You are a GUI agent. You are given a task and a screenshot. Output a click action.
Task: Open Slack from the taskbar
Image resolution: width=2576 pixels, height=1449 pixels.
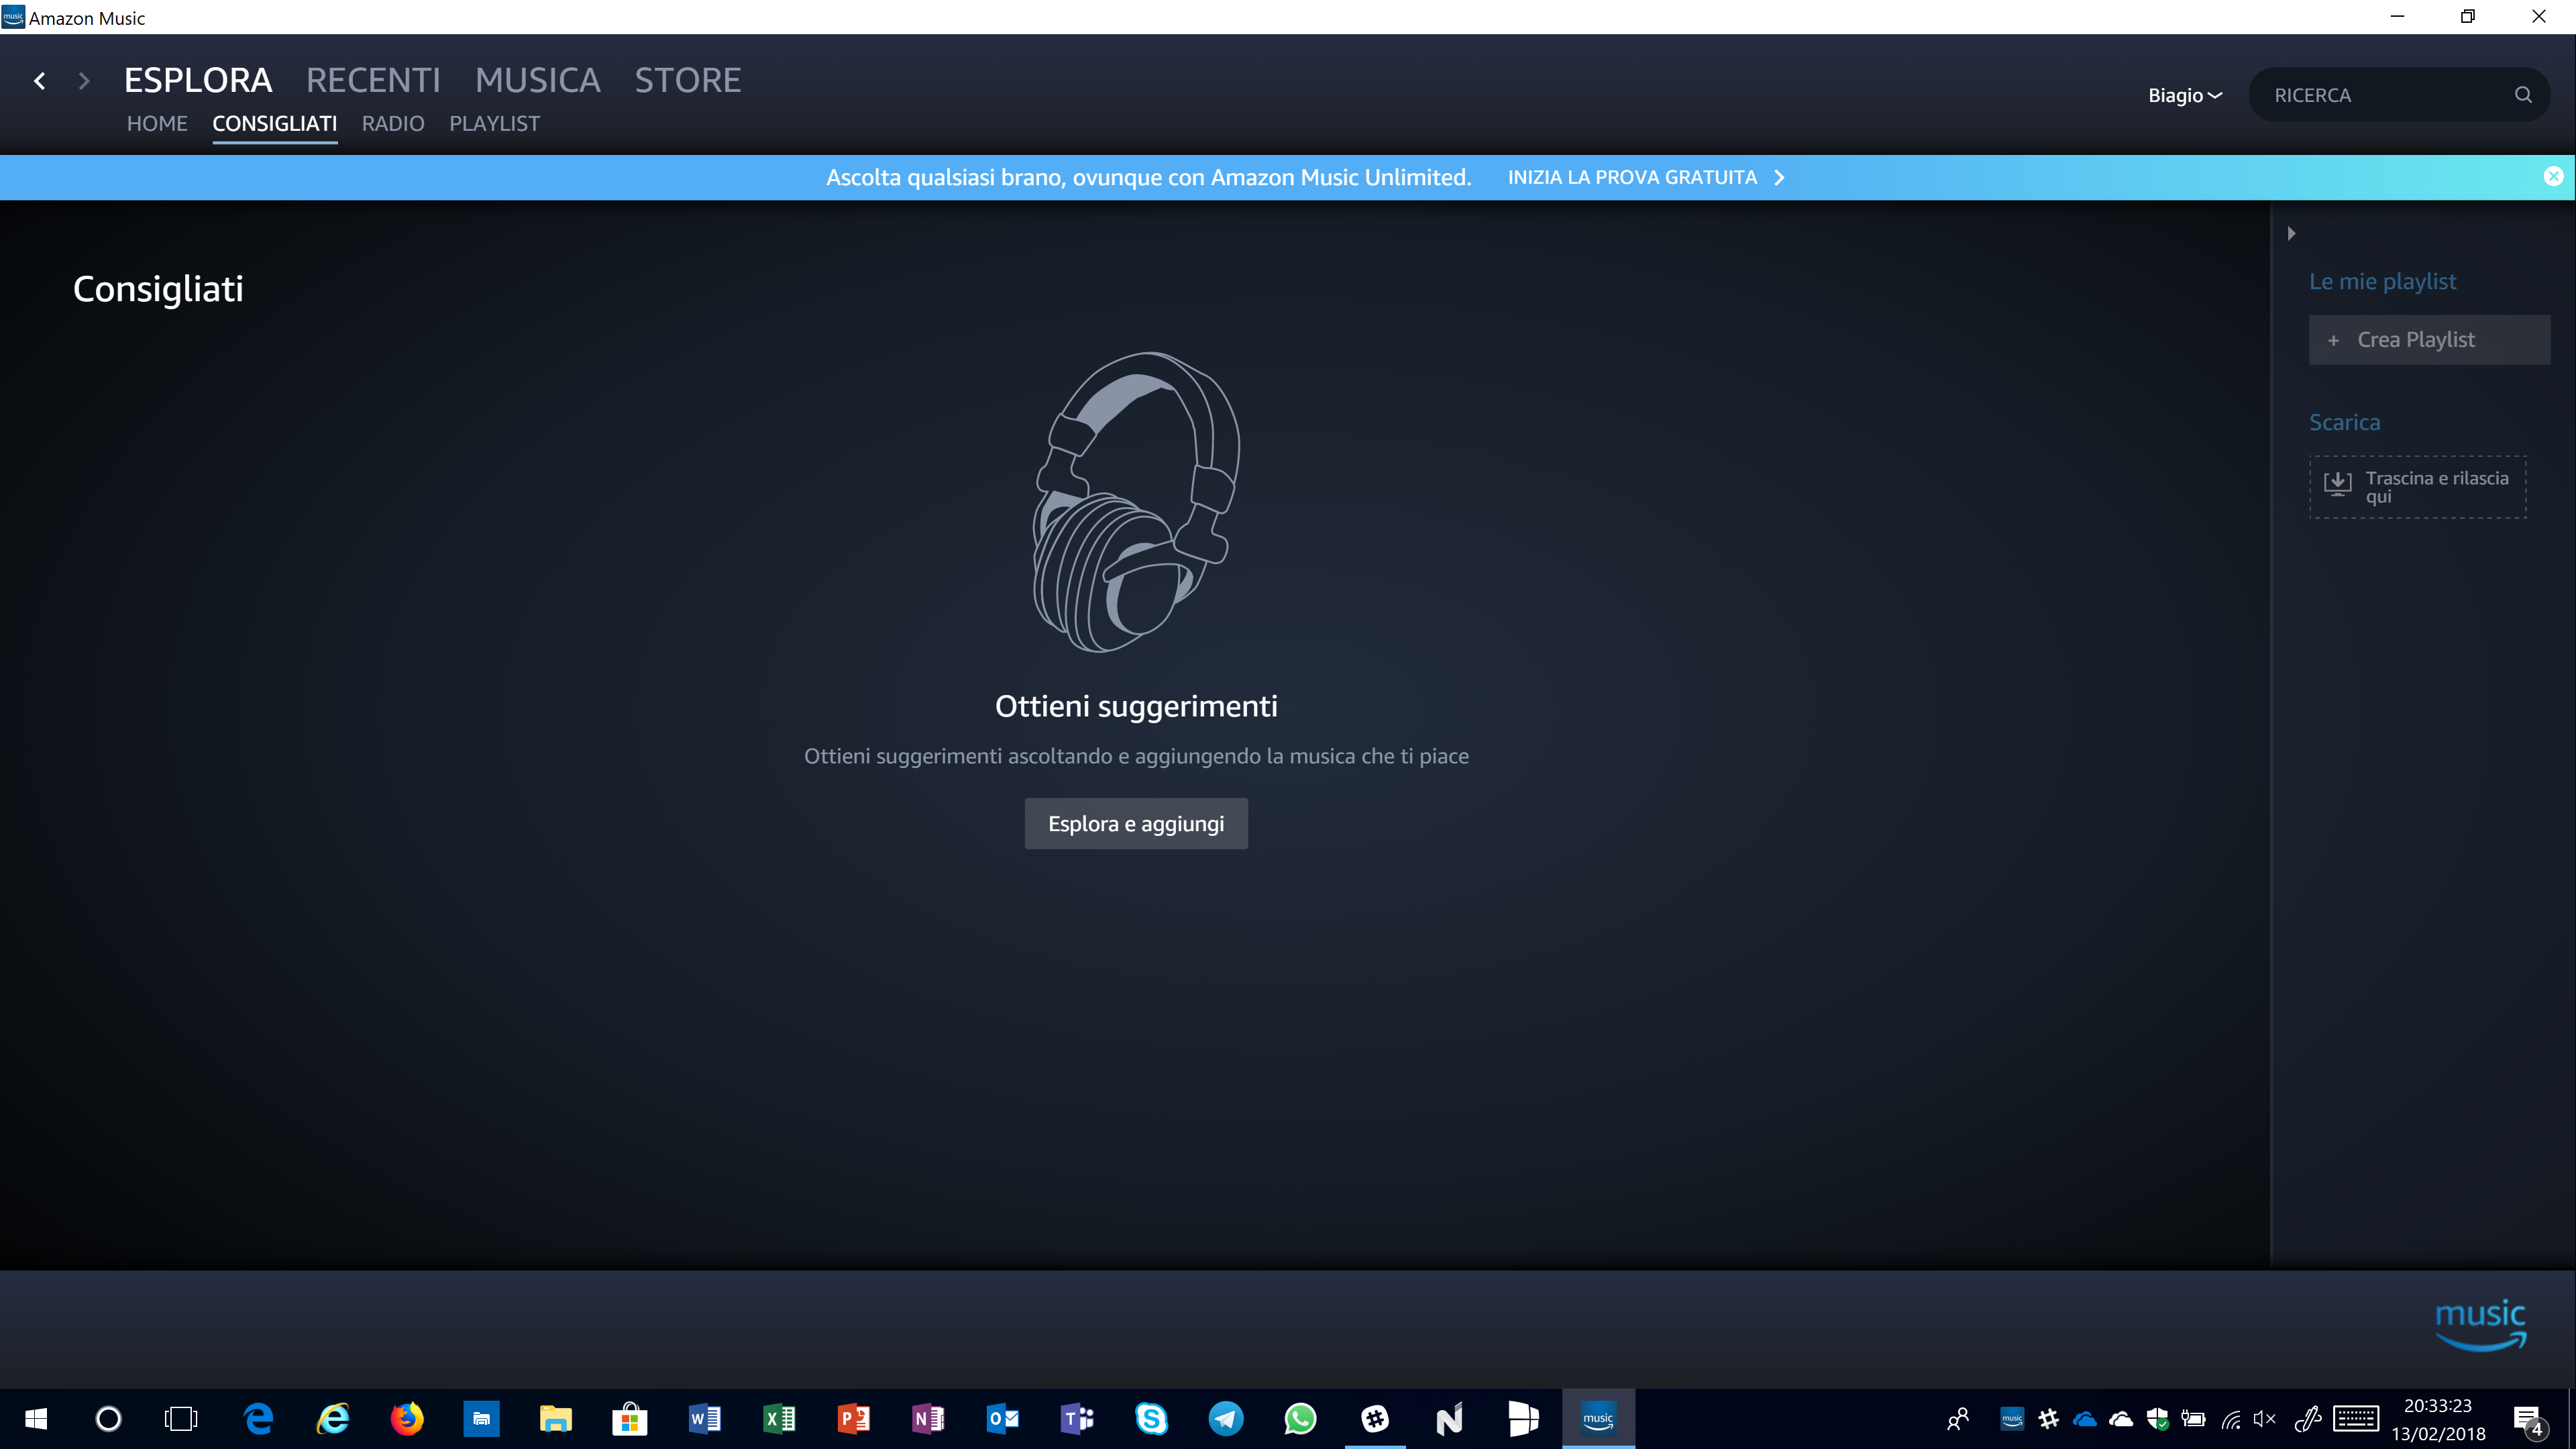[x=1375, y=1418]
